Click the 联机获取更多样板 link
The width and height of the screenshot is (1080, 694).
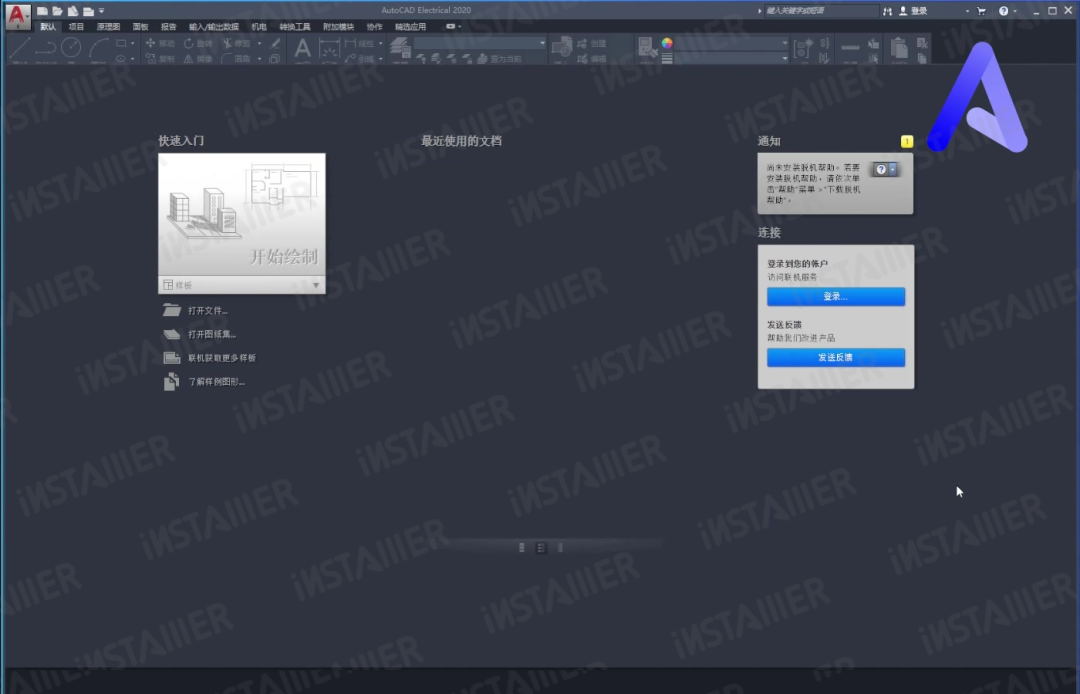pyautogui.click(x=222, y=358)
